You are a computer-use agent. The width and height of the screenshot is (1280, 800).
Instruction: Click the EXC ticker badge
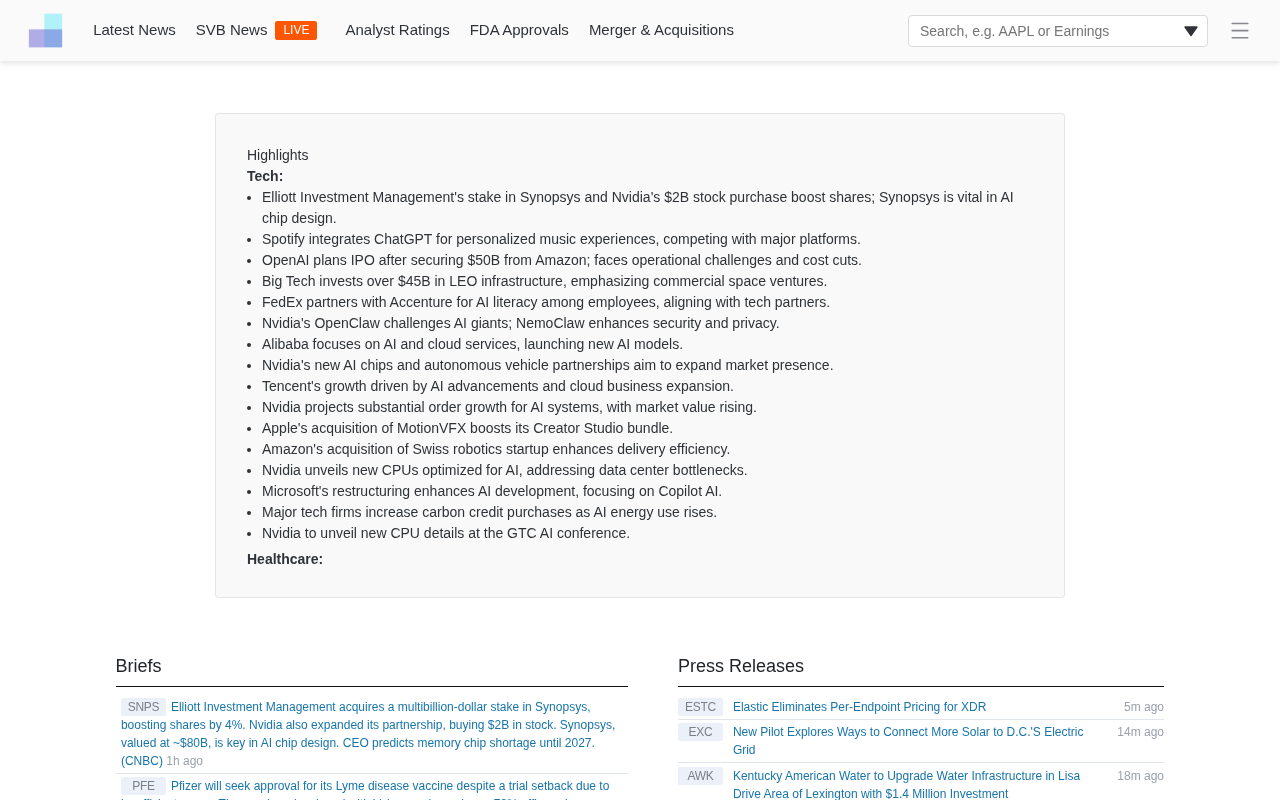[700, 732]
